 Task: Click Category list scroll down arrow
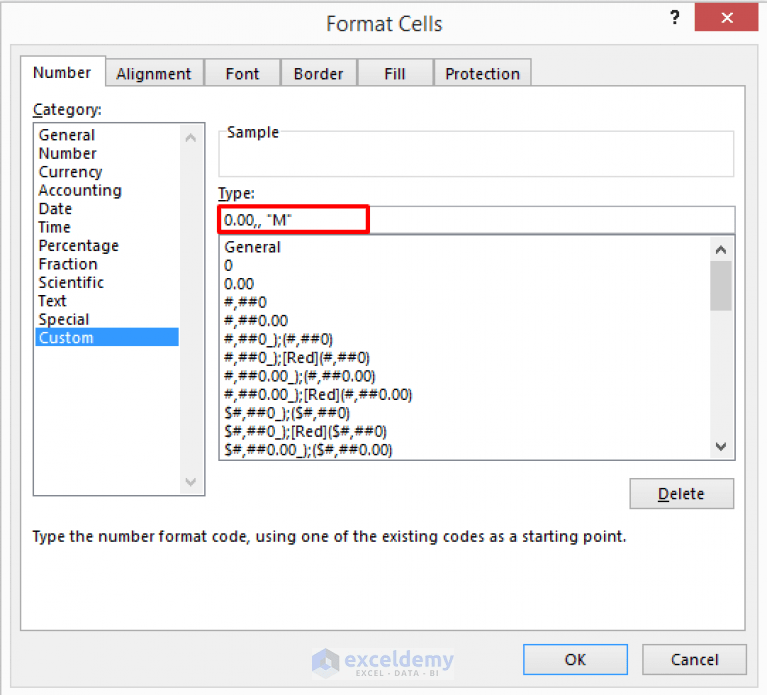click(x=191, y=482)
